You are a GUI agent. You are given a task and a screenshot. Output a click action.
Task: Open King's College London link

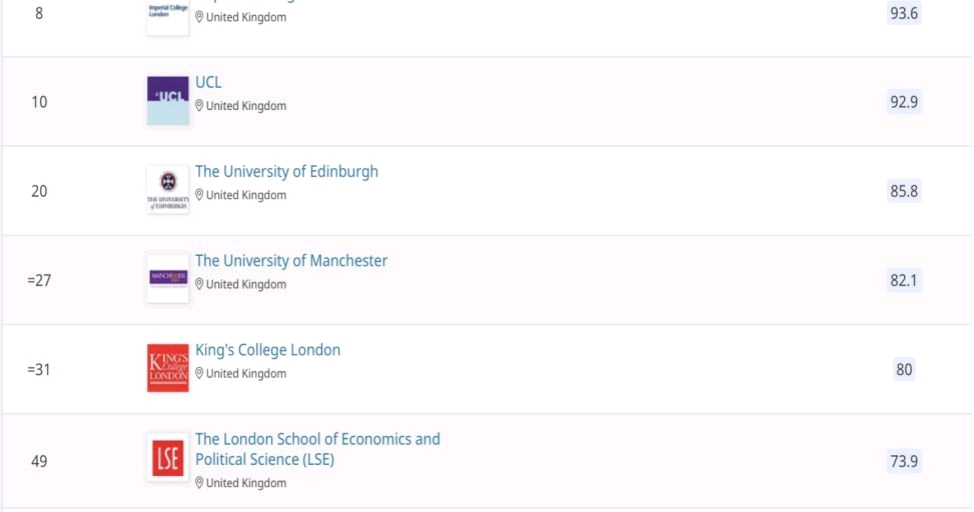[x=268, y=350]
